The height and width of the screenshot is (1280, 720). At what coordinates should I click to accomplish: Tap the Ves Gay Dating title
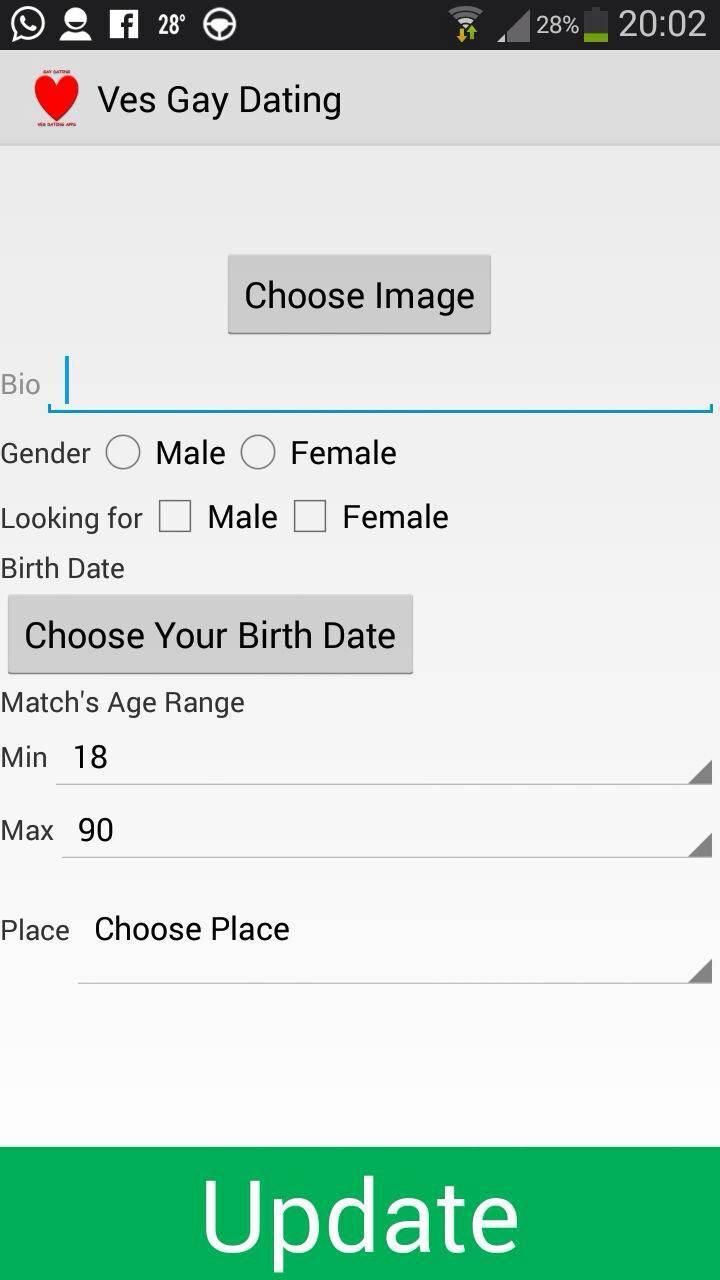point(219,100)
